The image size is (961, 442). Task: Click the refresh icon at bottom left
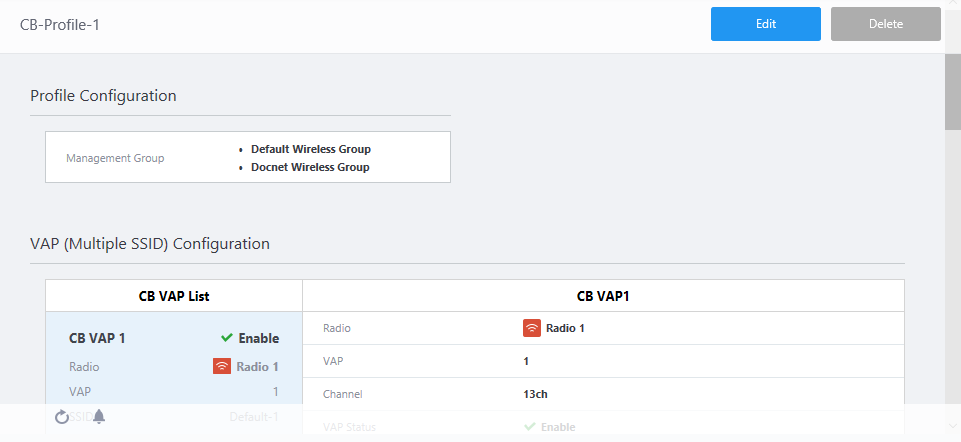(62, 417)
